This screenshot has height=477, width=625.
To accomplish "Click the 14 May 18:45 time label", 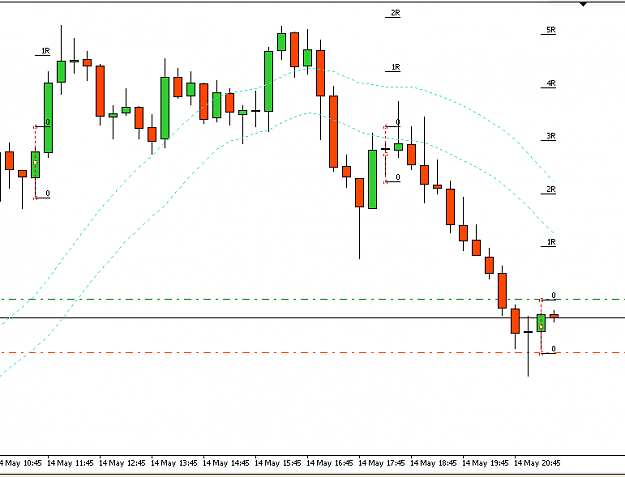I will pyautogui.click(x=433, y=463).
